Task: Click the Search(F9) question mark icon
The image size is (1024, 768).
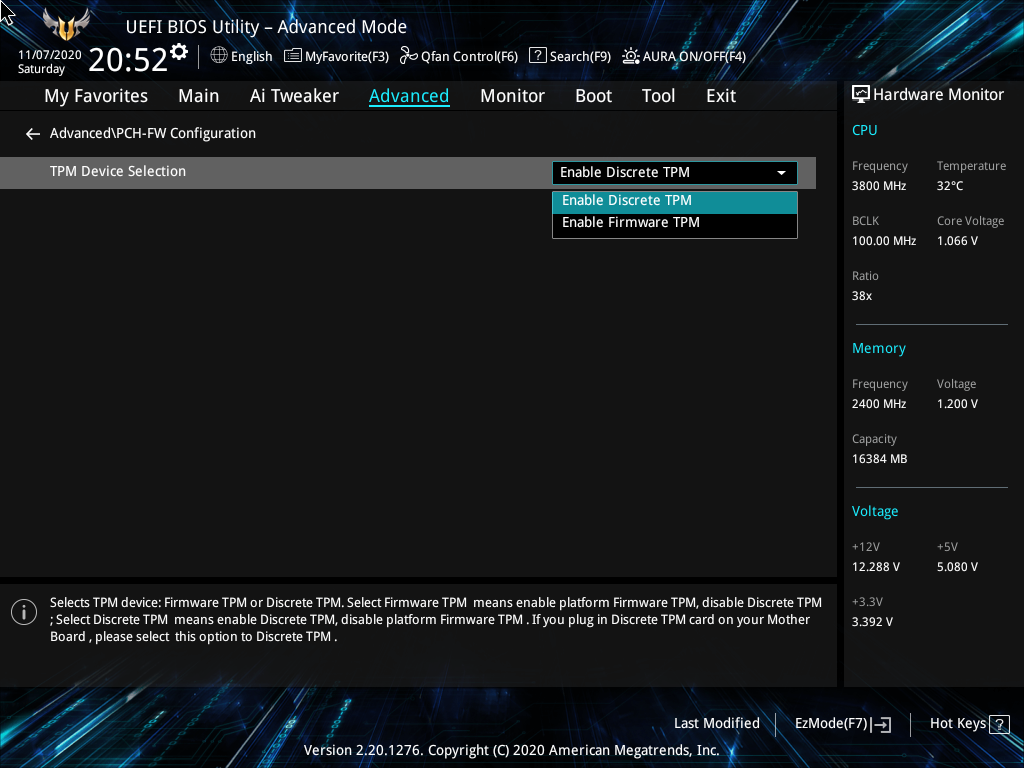Action: (x=537, y=56)
